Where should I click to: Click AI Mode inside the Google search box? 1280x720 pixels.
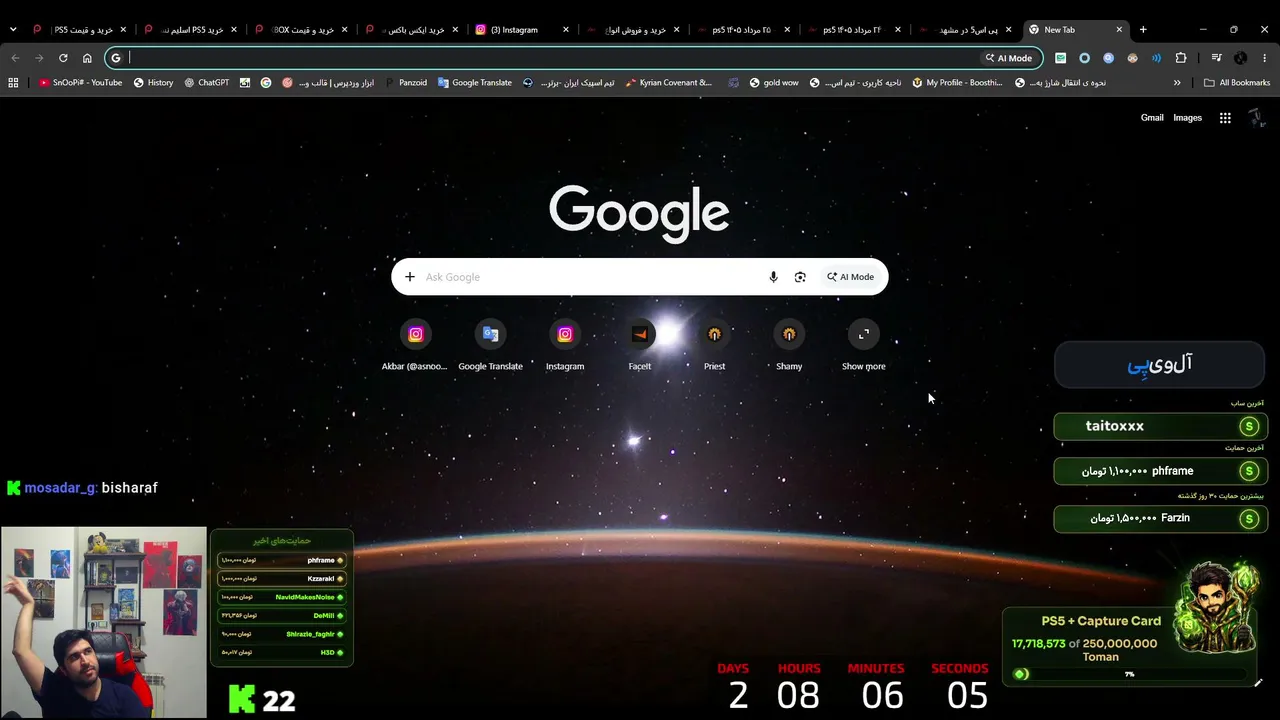click(x=851, y=277)
